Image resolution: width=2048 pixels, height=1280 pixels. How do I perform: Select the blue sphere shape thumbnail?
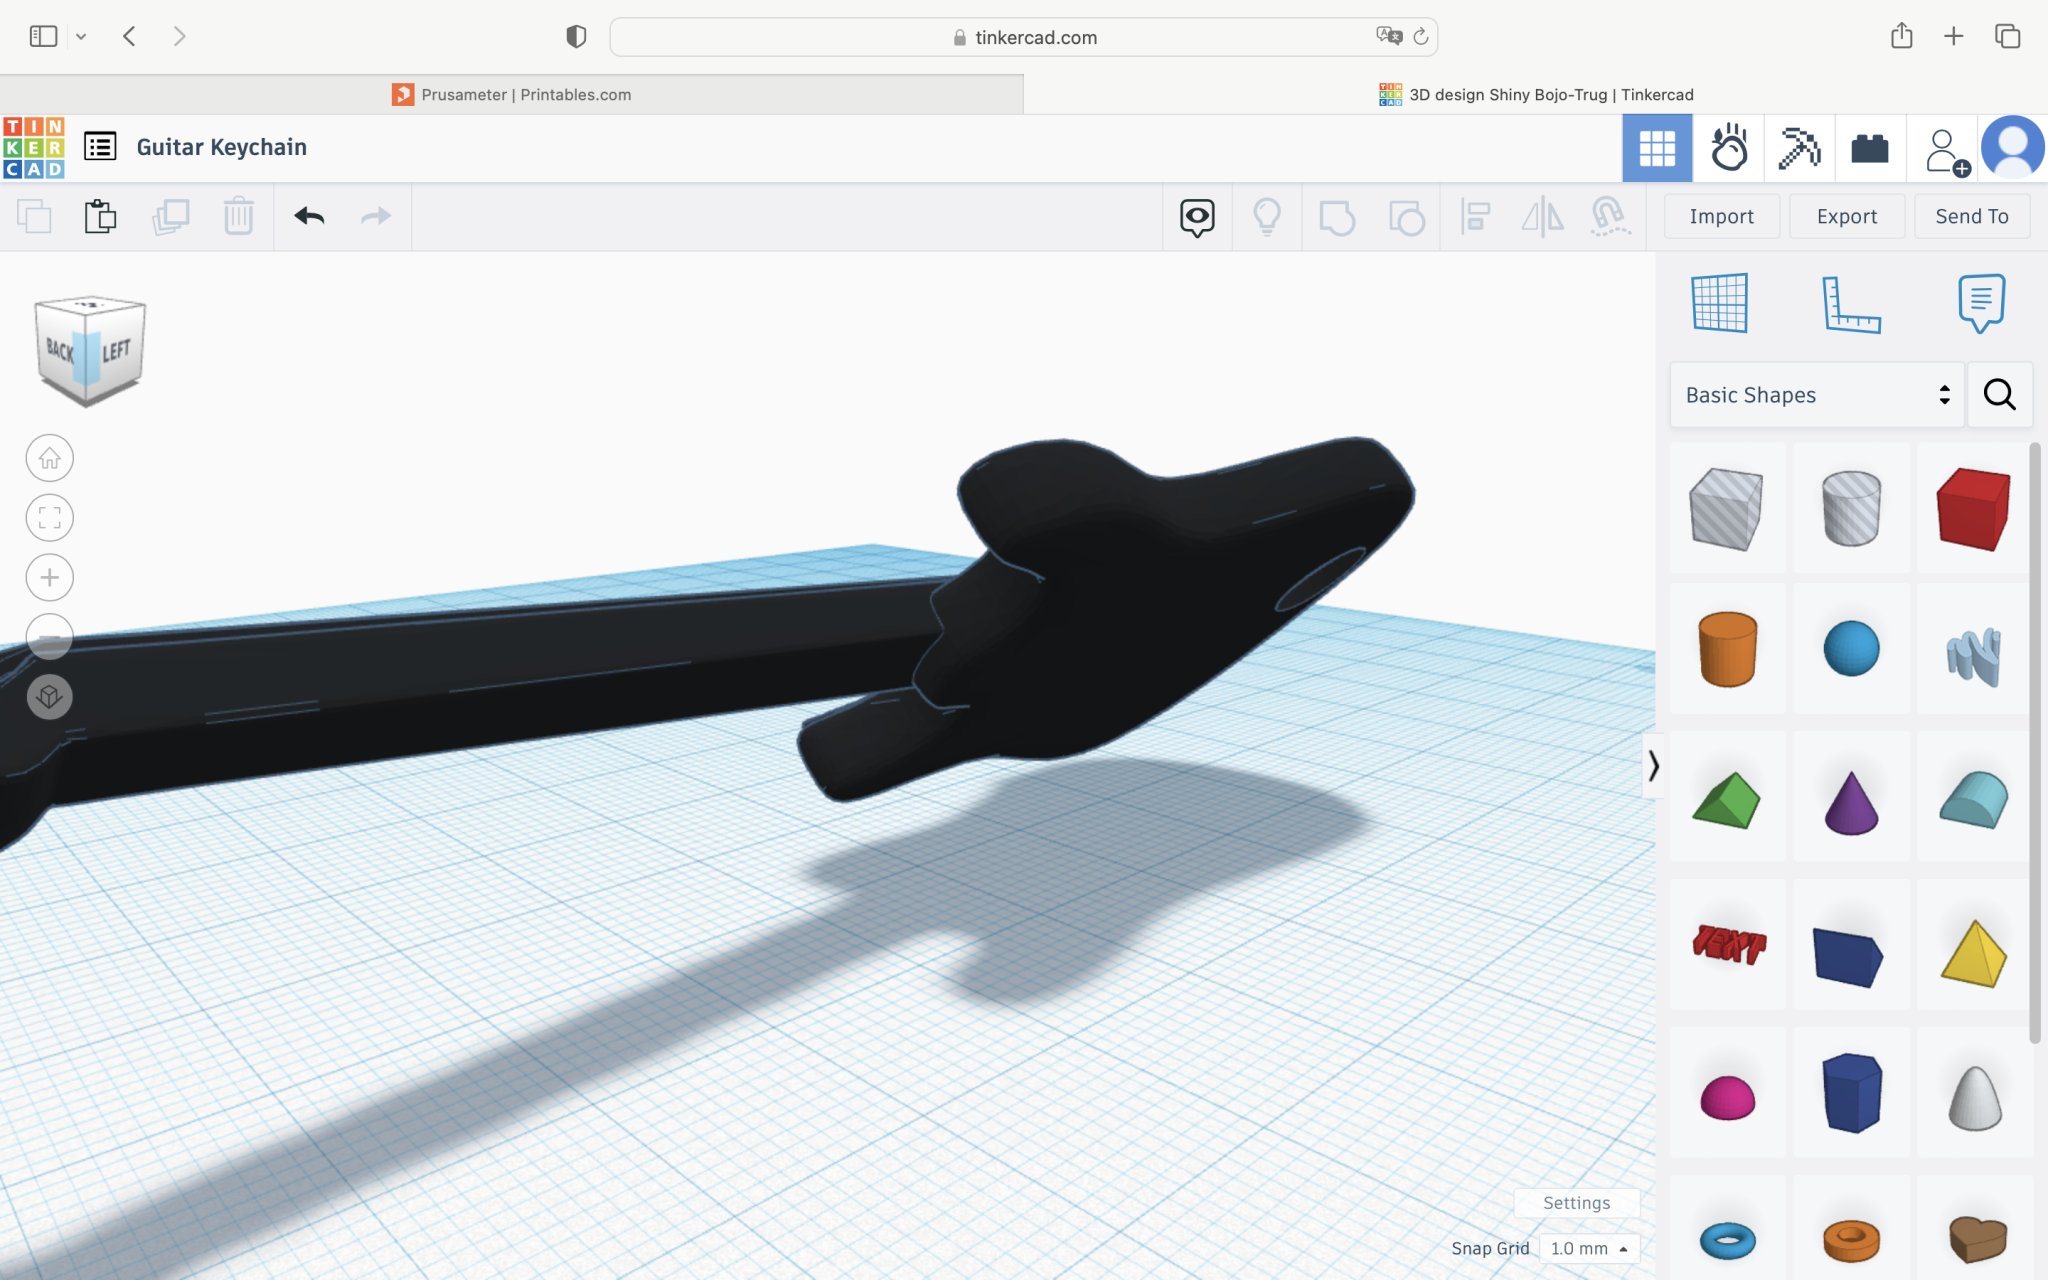(x=1851, y=649)
